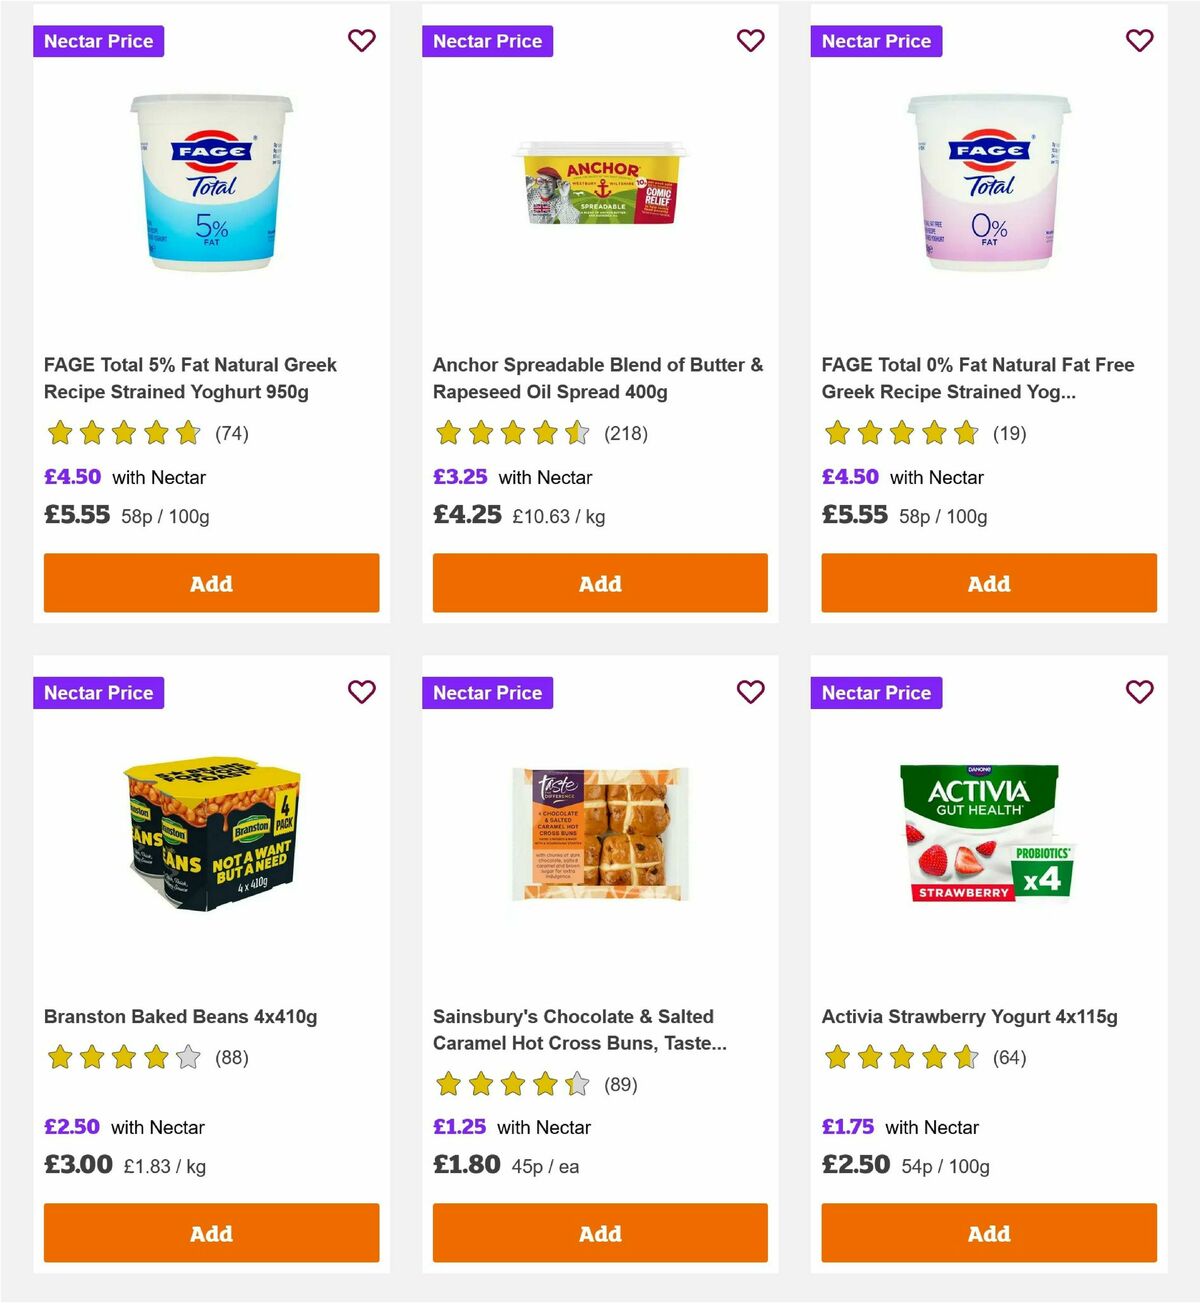The height and width of the screenshot is (1303, 1200).
Task: Open the FAGE Total 5% yoghurt product page
Action: (x=191, y=378)
